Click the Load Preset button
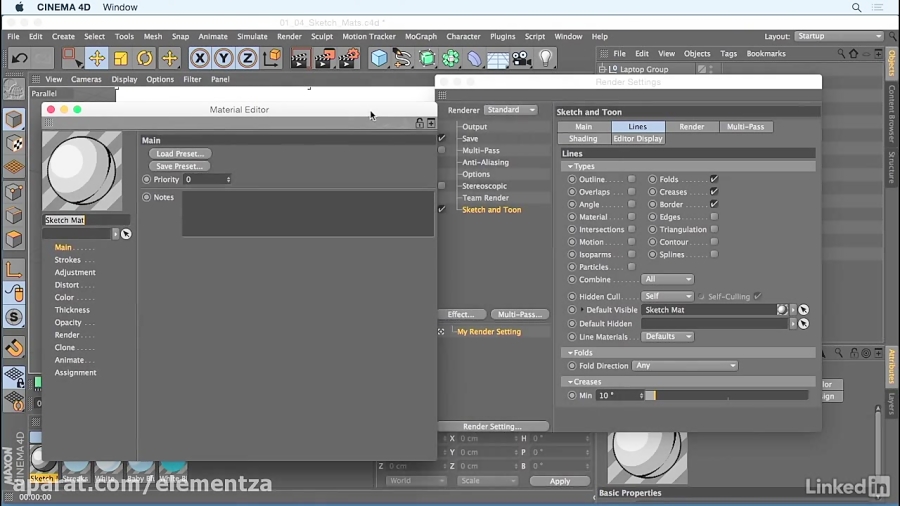This screenshot has height=506, width=900. coord(180,154)
